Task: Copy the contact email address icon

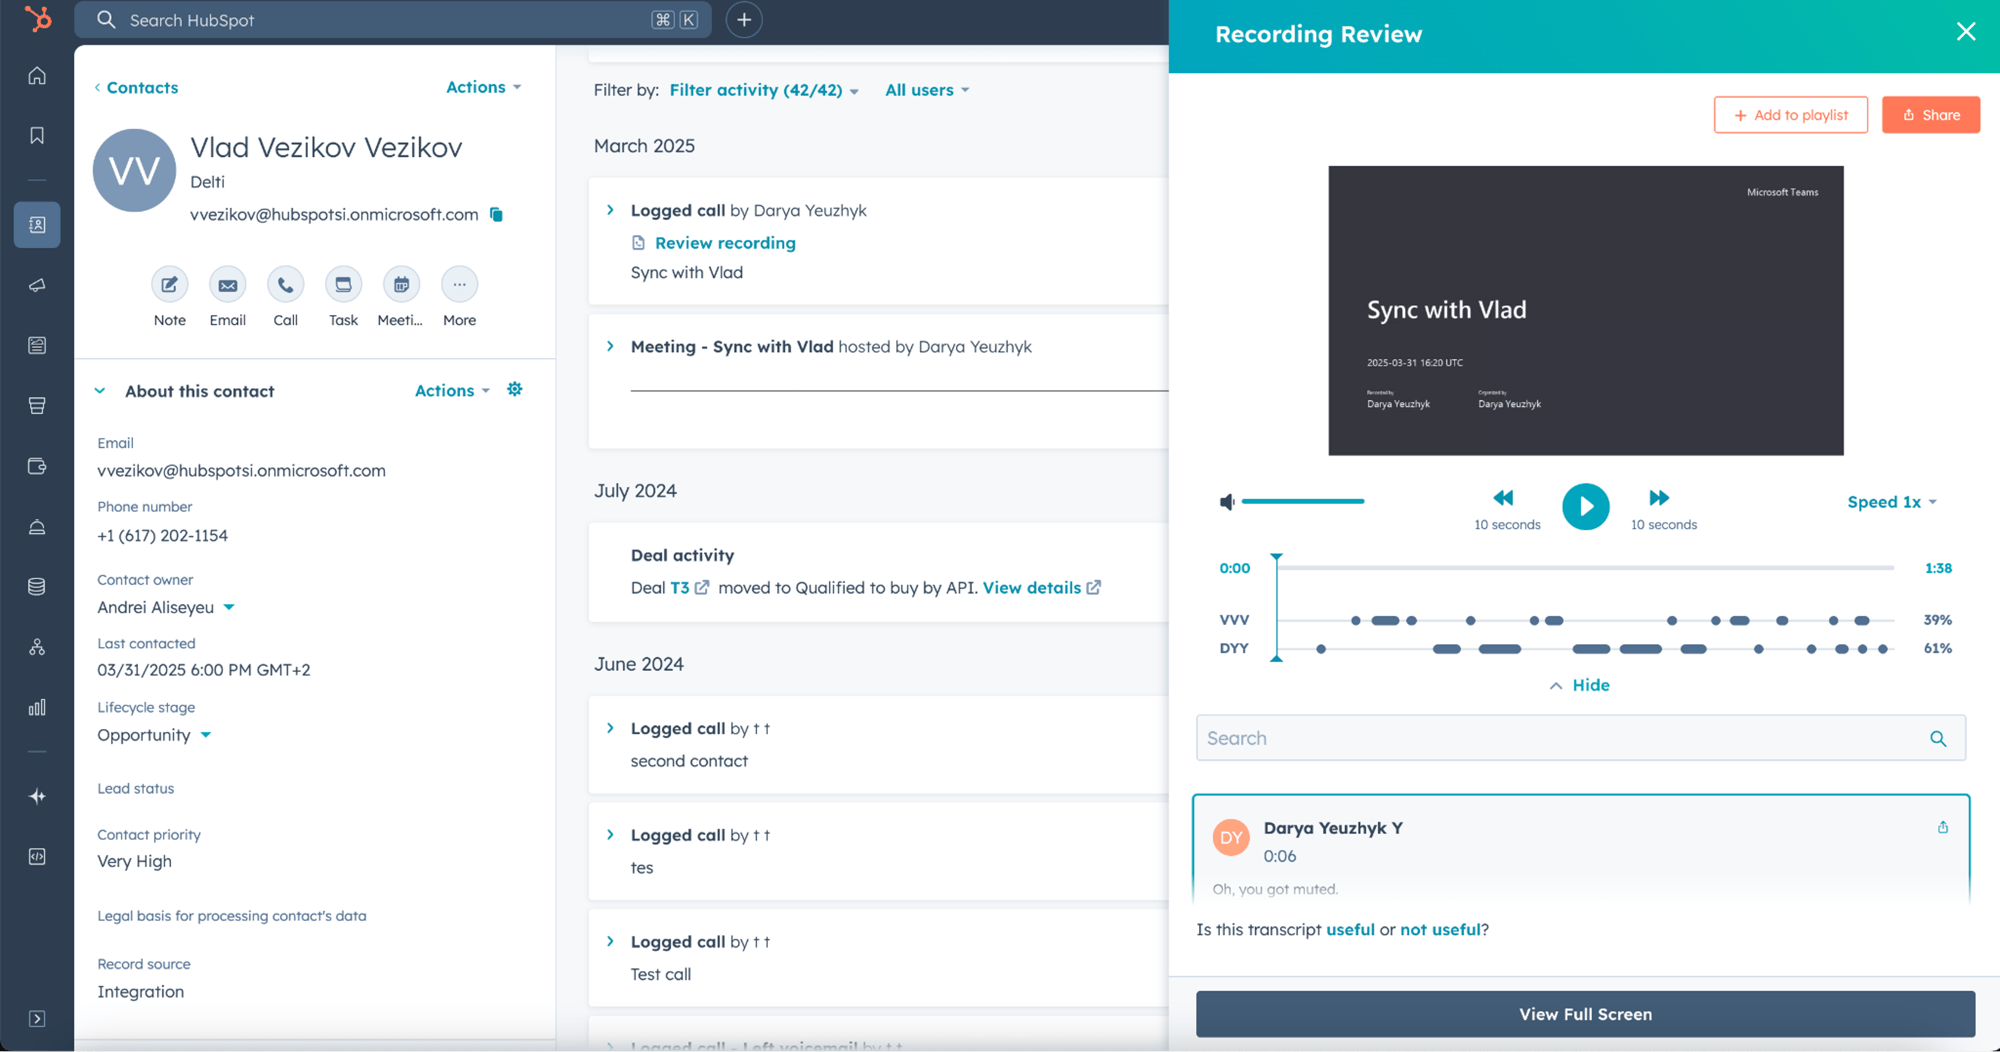Action: pos(496,215)
